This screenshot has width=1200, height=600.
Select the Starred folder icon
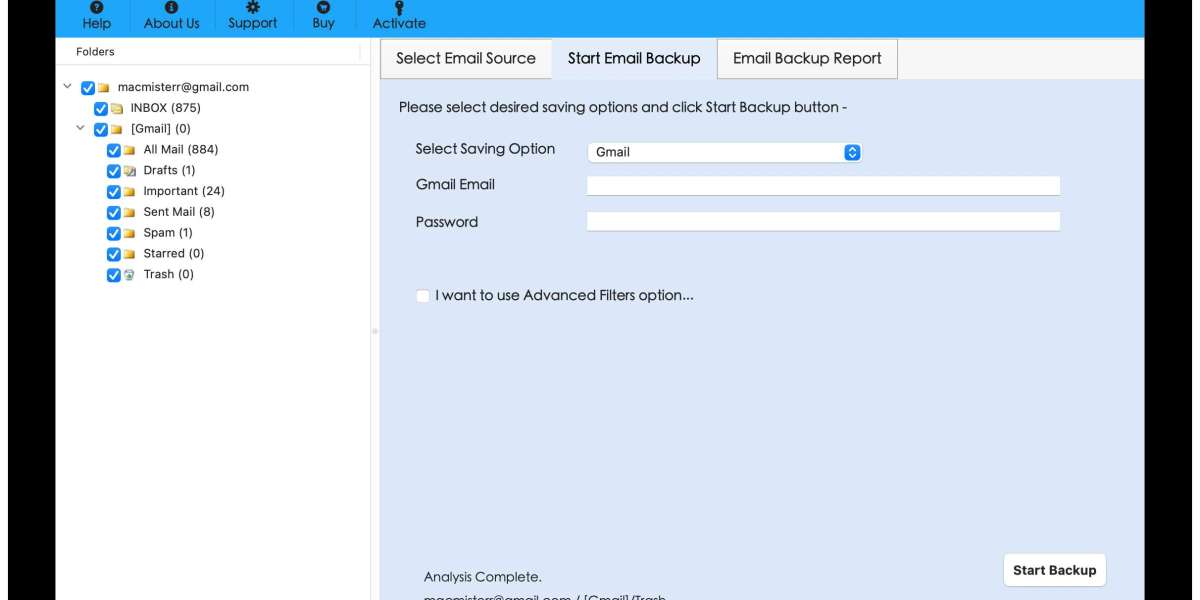[x=129, y=254]
